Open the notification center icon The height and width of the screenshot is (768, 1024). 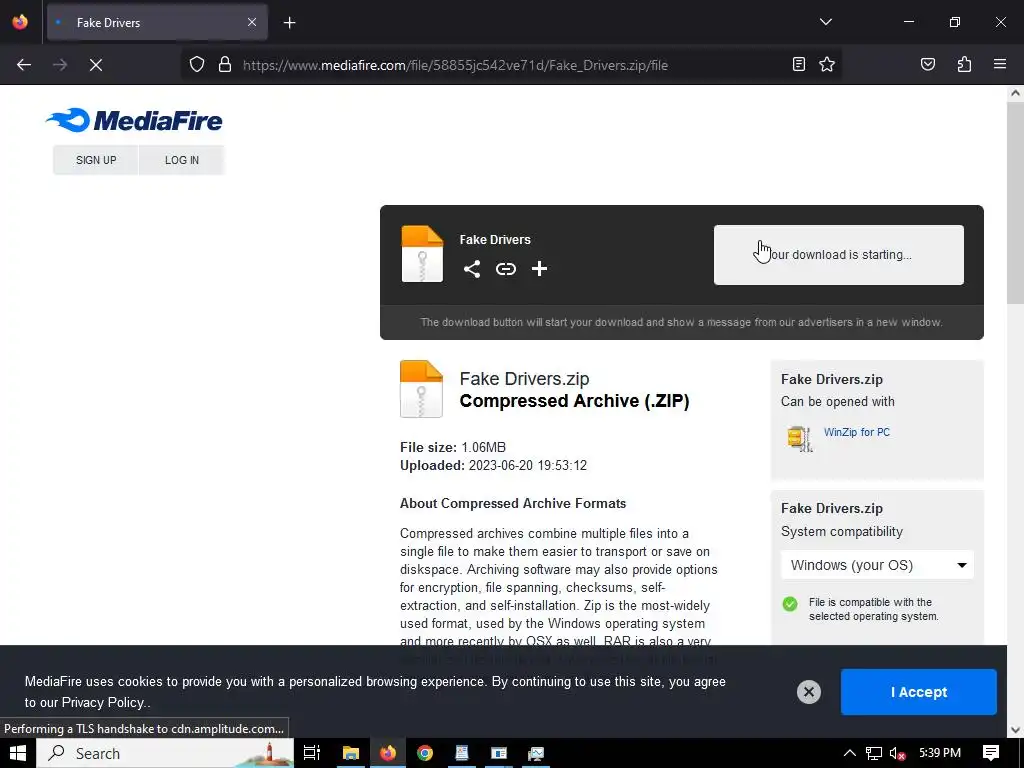click(991, 753)
